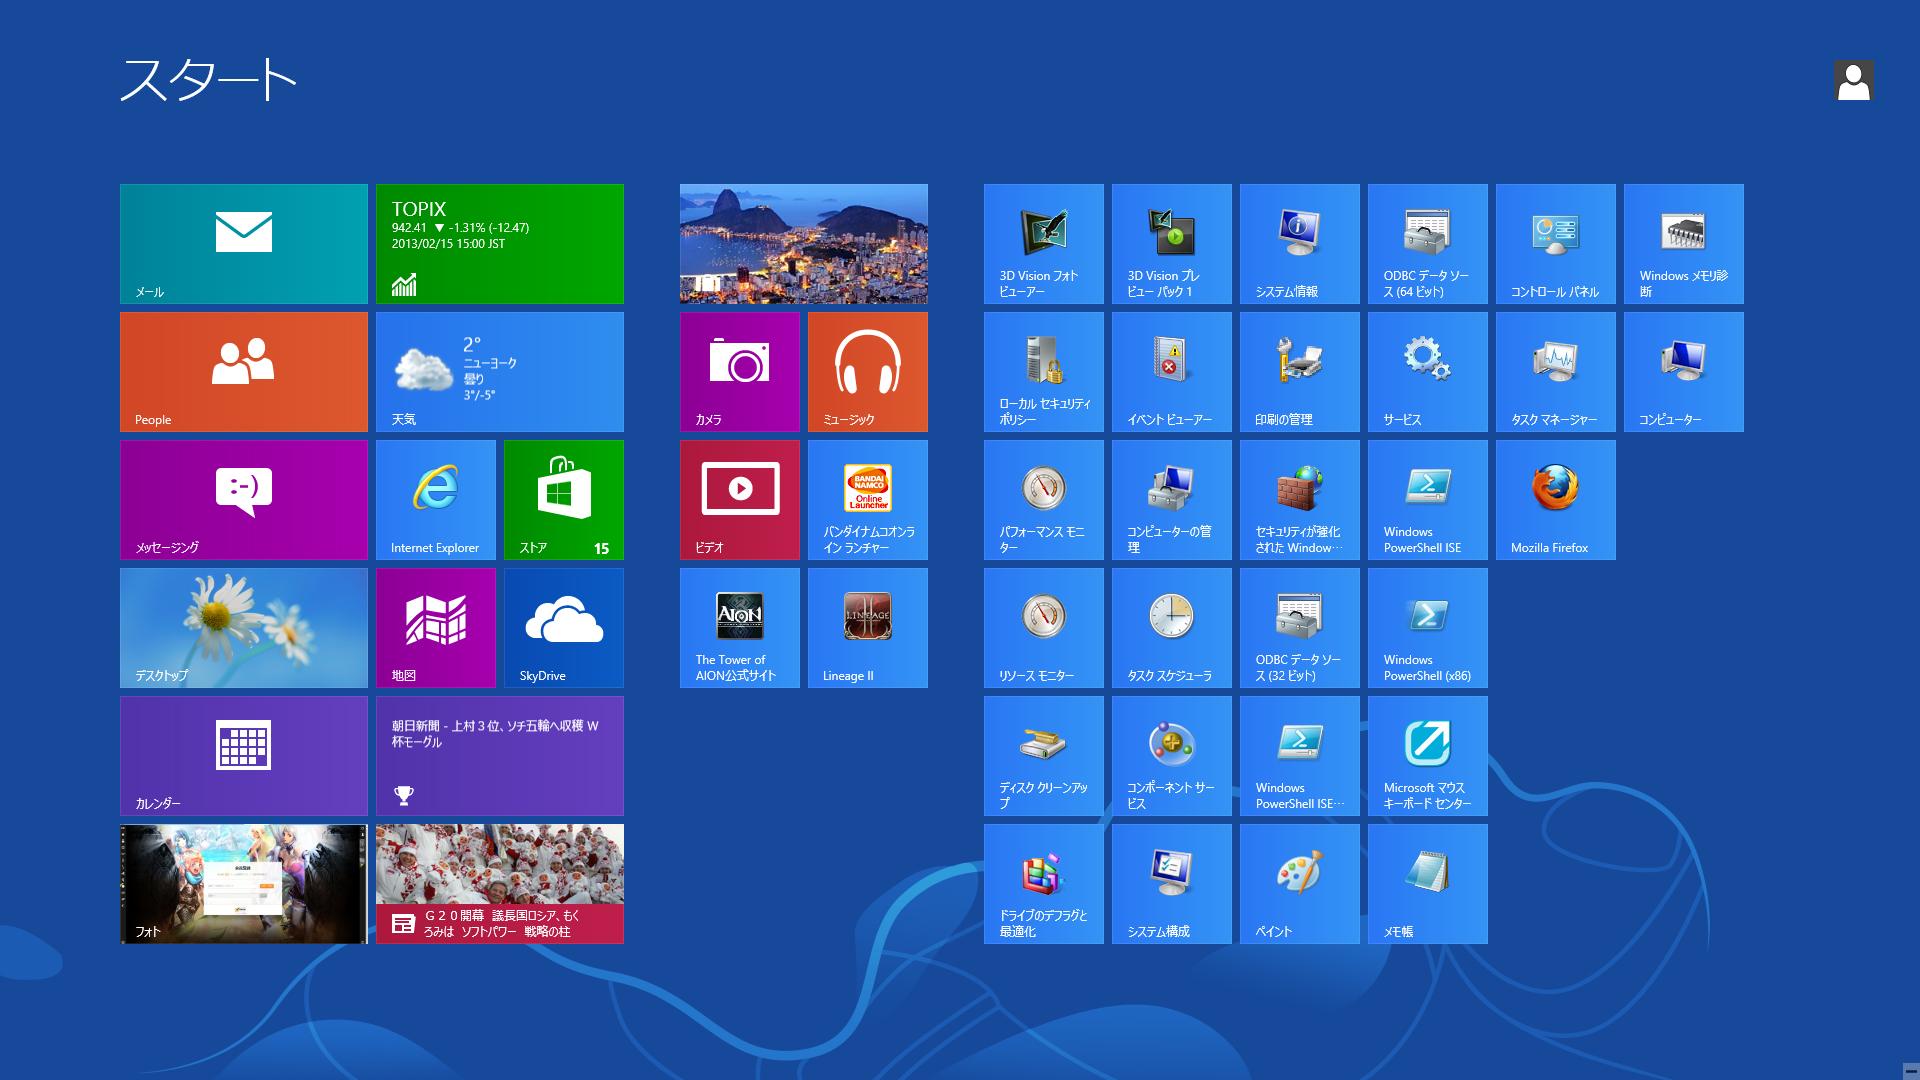Click the user account avatar
1920x1080 pixels.
pos(1853,81)
